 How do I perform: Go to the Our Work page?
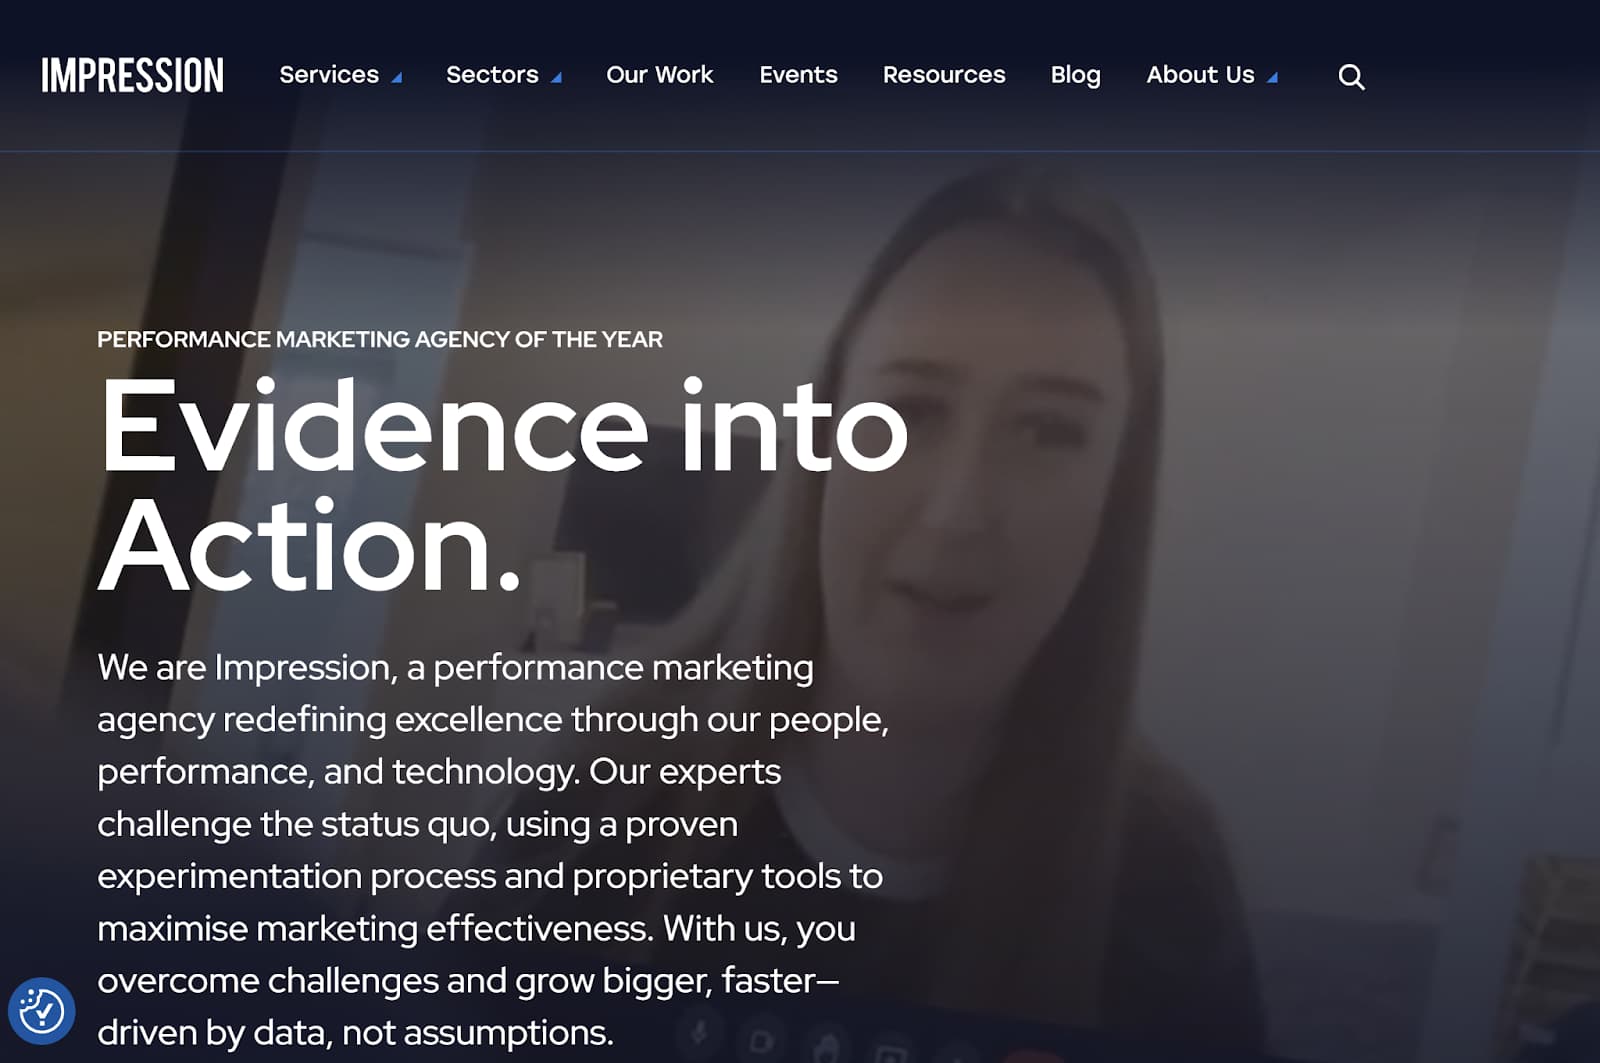pyautogui.click(x=659, y=75)
